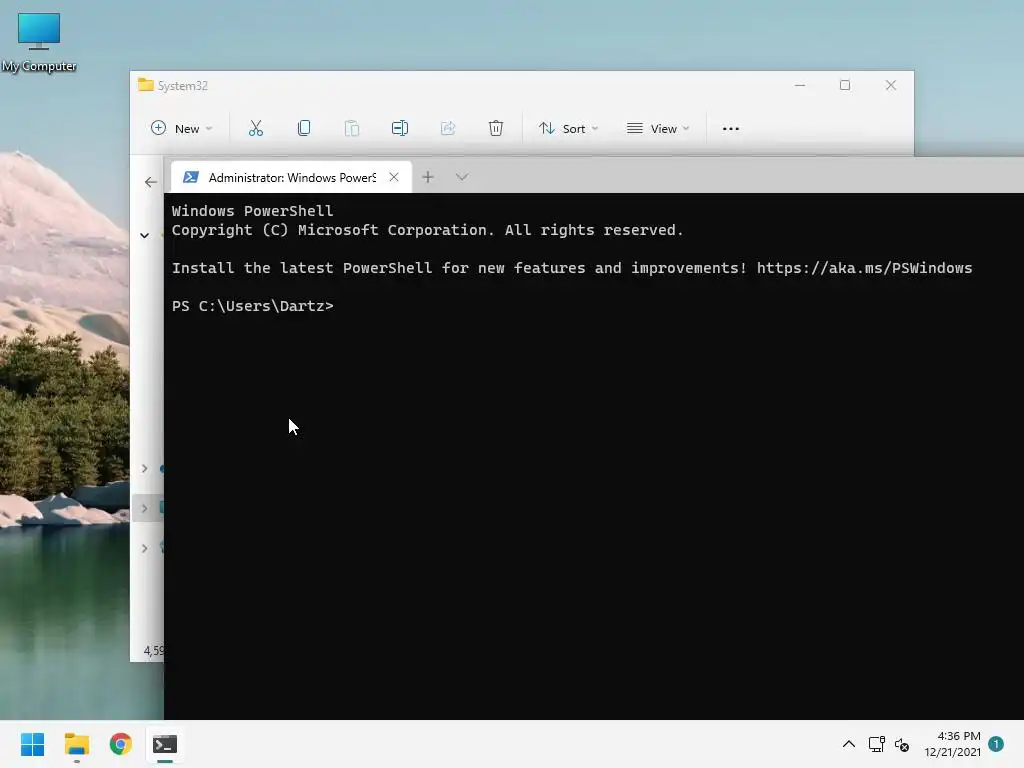Open File Explorer from the taskbar
This screenshot has height=768, width=1024.
tap(77, 744)
